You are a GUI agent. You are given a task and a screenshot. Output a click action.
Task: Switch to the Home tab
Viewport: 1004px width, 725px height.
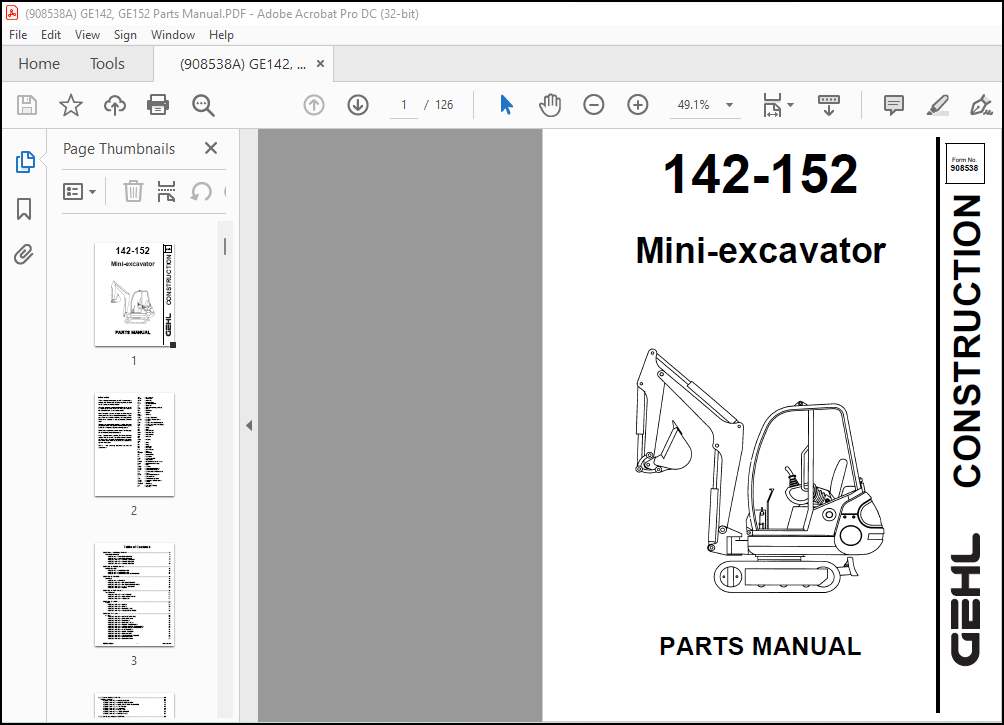click(39, 63)
